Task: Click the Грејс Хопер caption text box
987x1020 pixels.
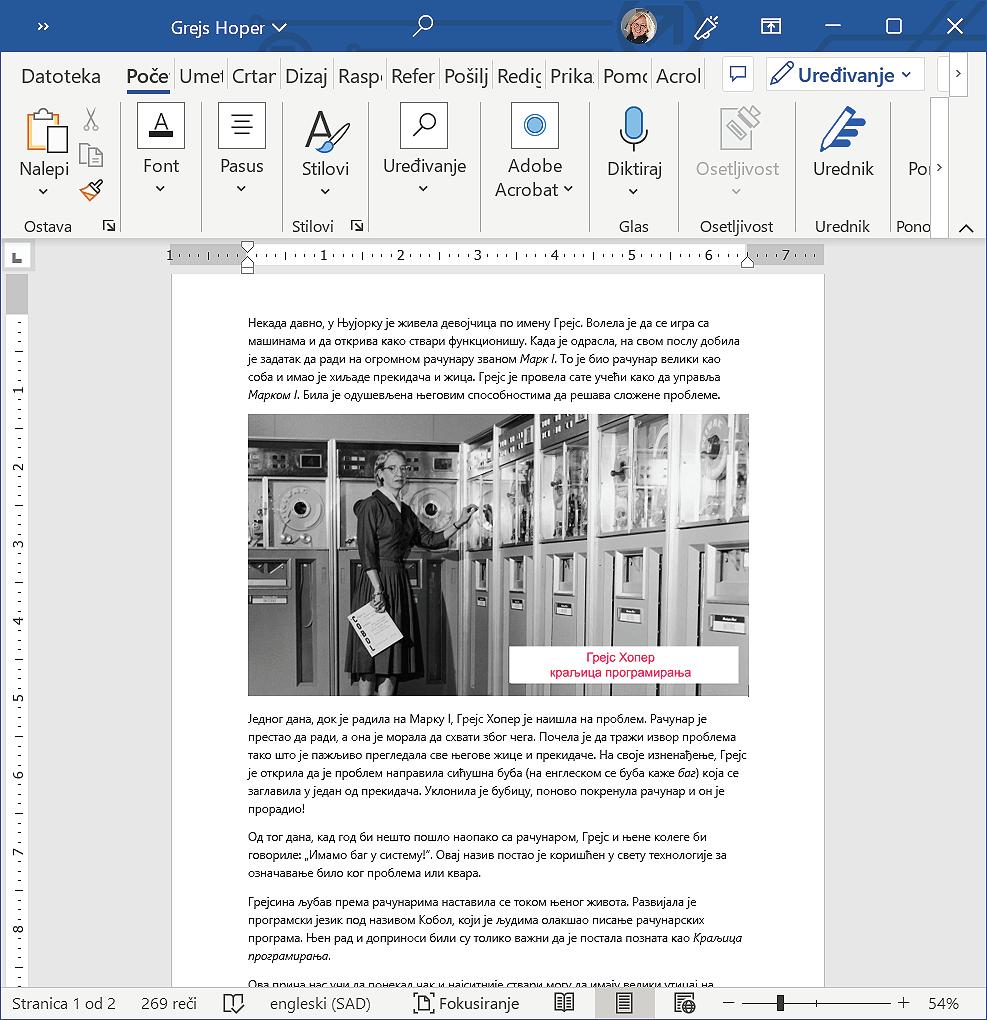Action: click(x=623, y=665)
